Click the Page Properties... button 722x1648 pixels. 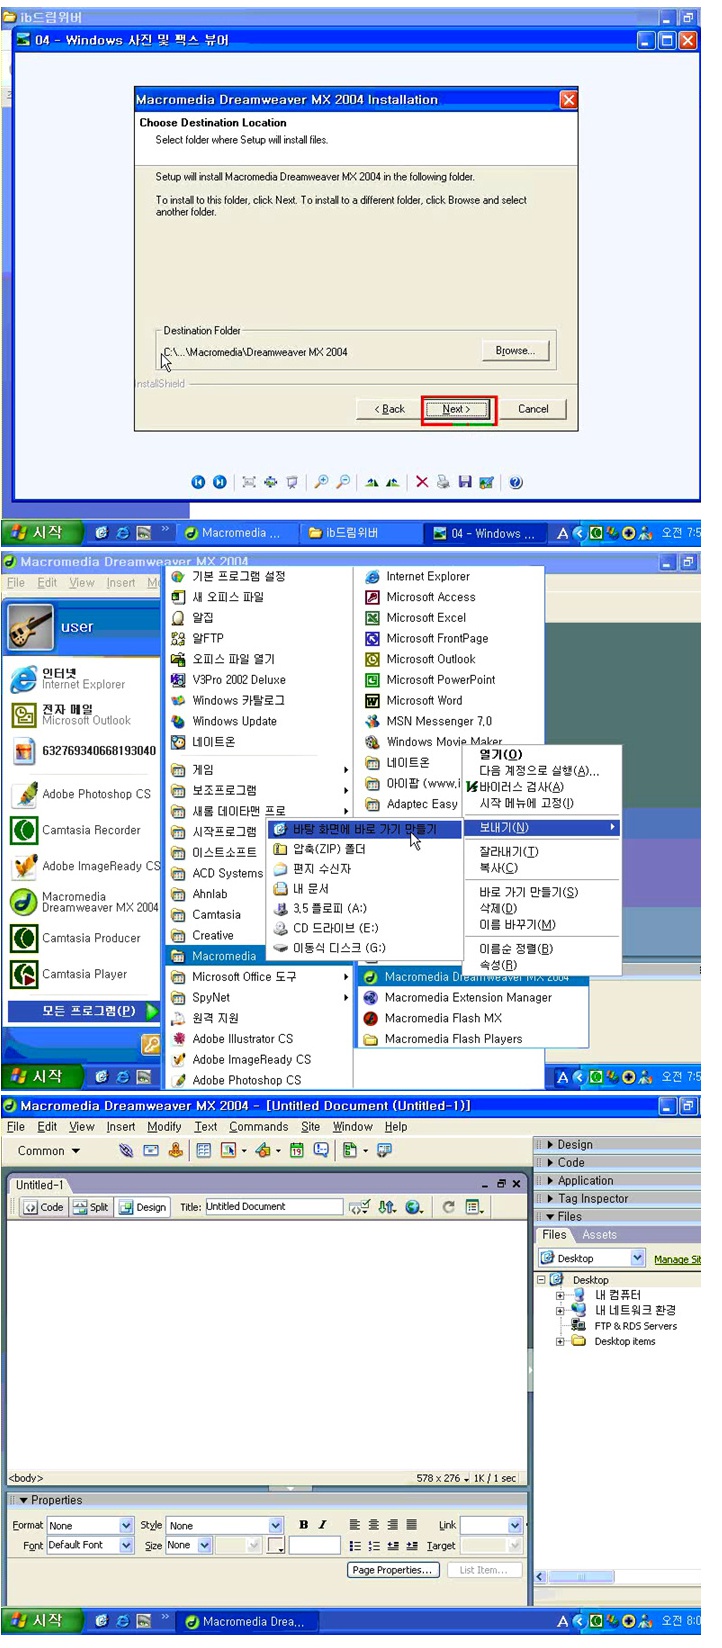click(393, 1570)
